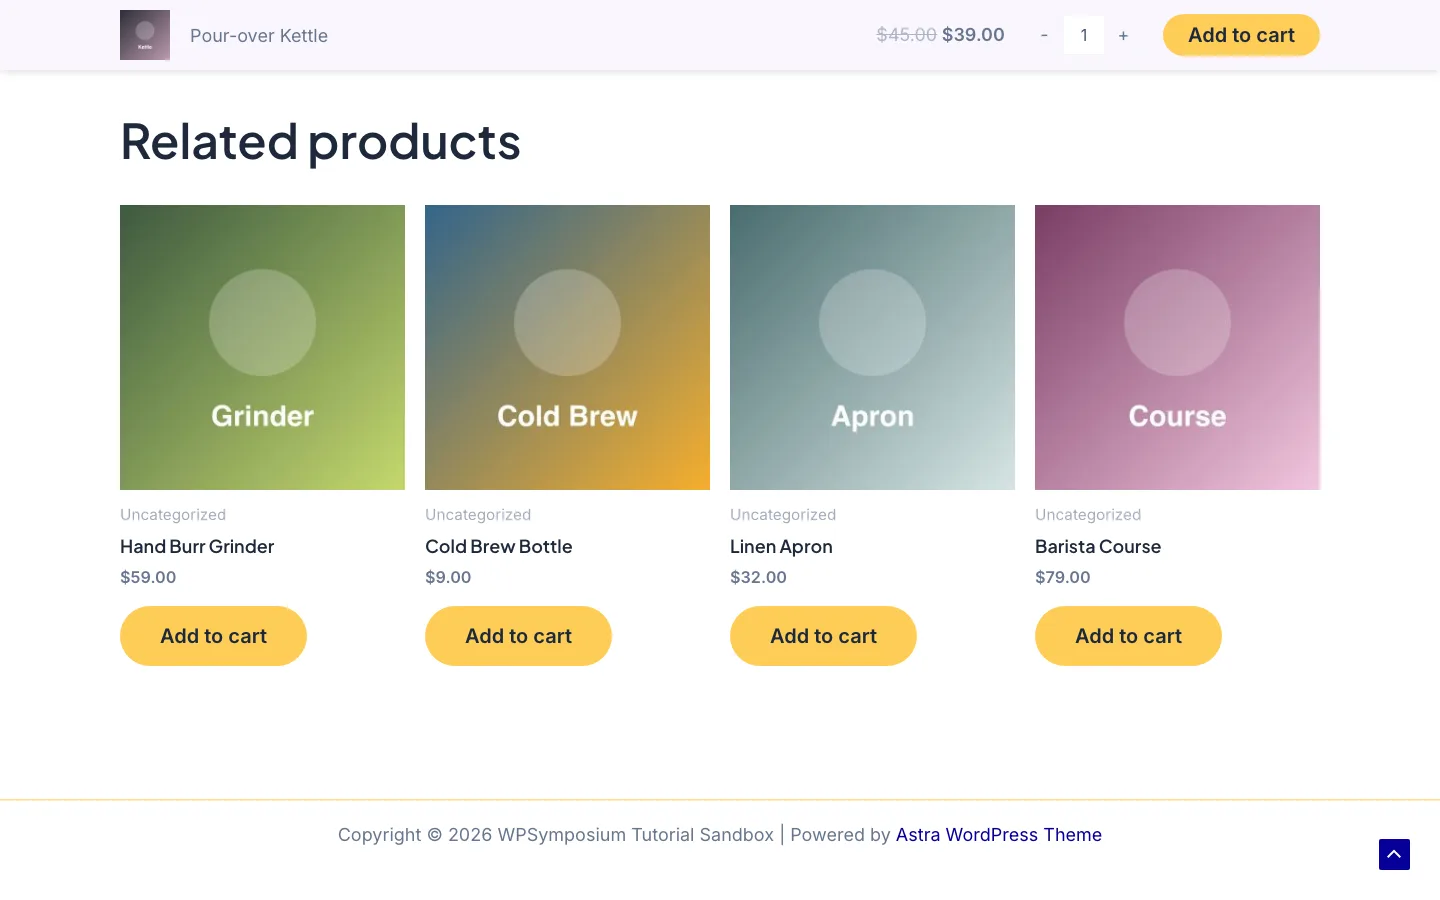Open the Linen Apron product title
This screenshot has width=1440, height=900.
point(781,547)
